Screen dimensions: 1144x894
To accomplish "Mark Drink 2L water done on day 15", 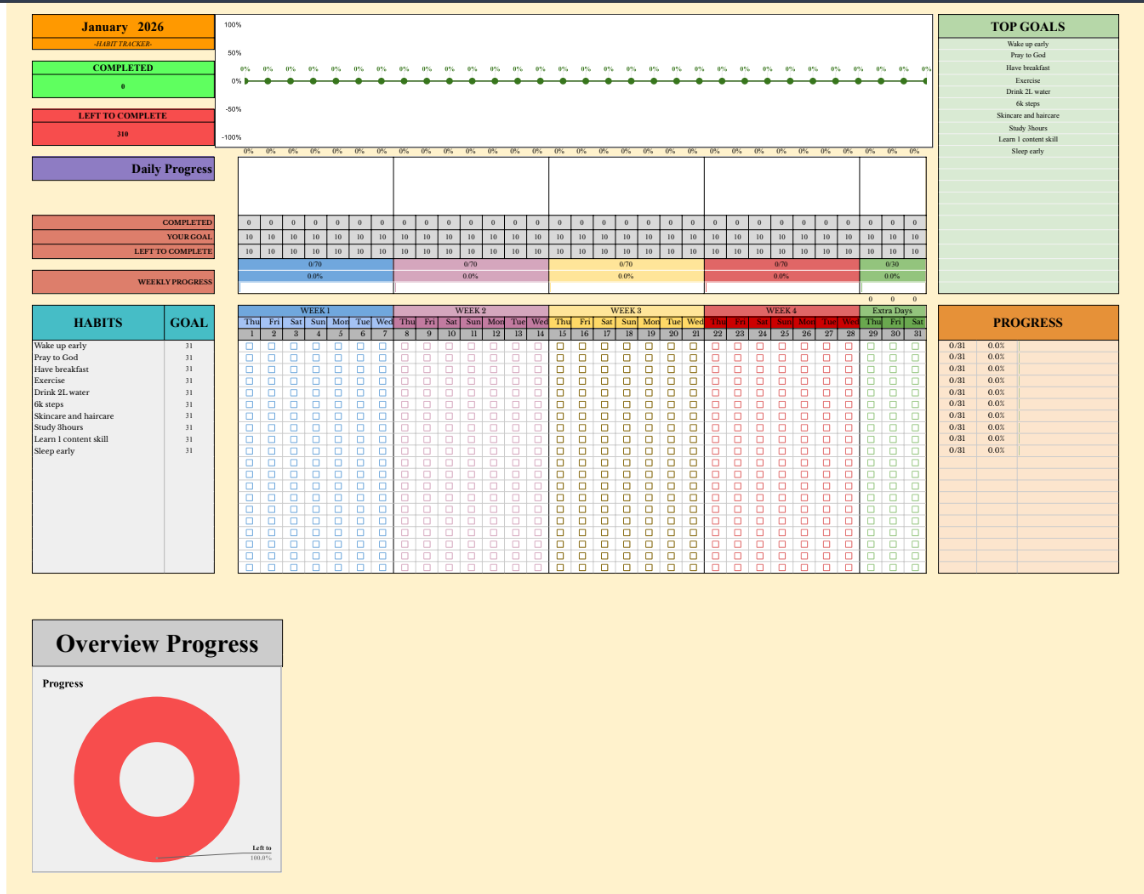I will [x=560, y=393].
